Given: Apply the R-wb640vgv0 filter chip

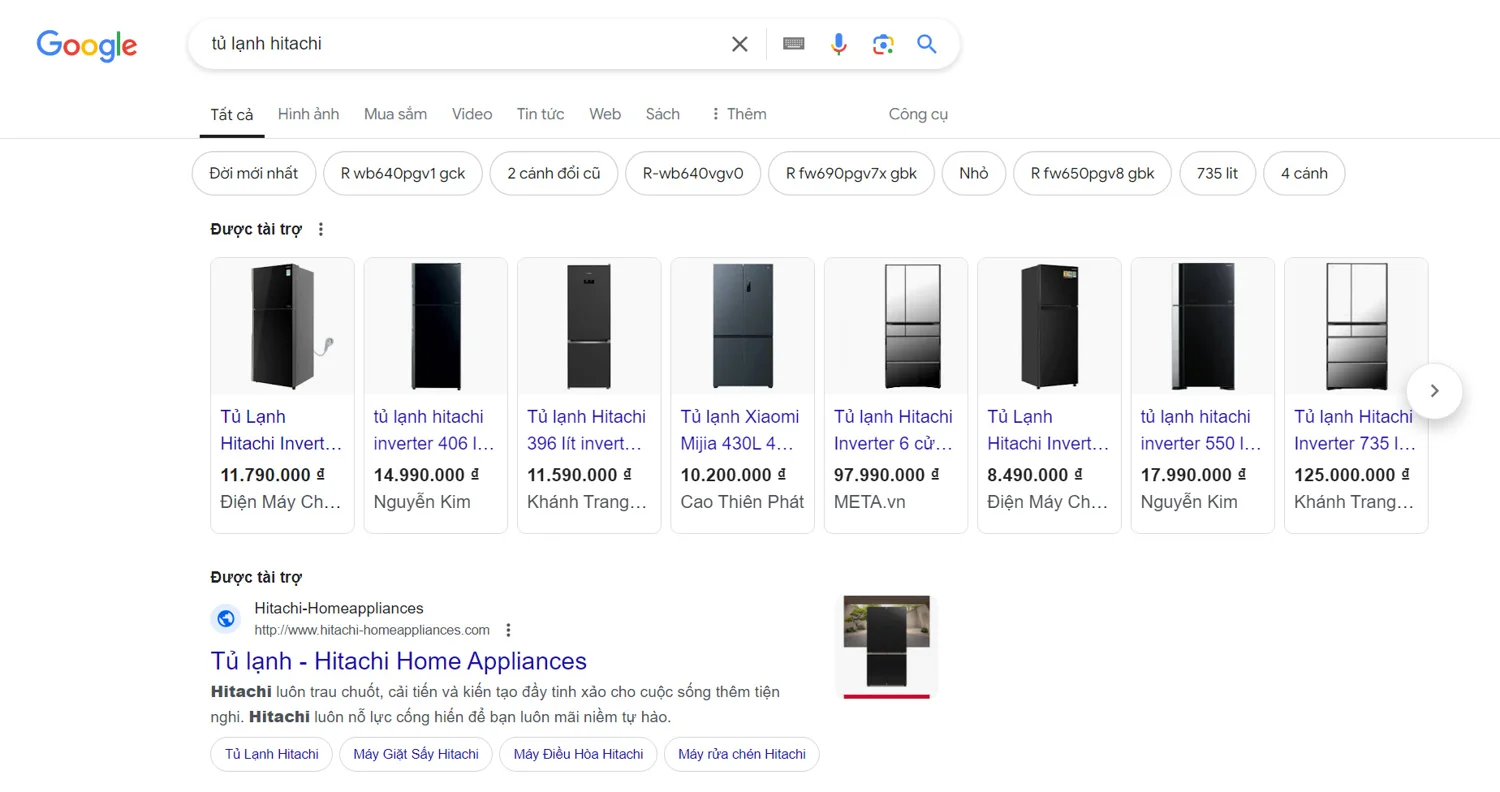Looking at the screenshot, I should [693, 173].
